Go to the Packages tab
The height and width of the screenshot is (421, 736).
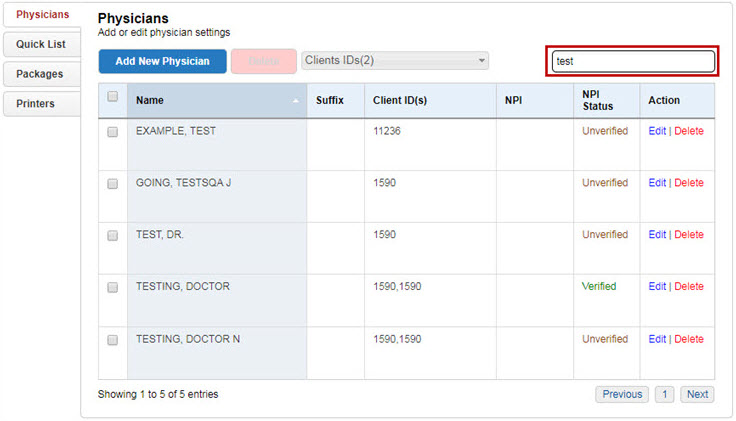point(40,74)
